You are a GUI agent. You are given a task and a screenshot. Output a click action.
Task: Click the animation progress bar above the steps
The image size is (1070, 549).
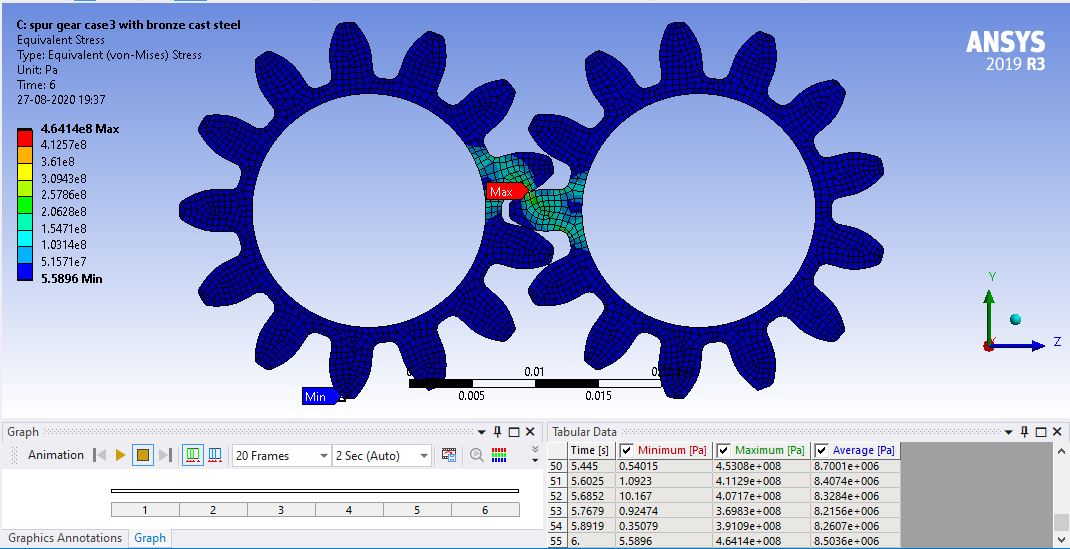pos(315,490)
